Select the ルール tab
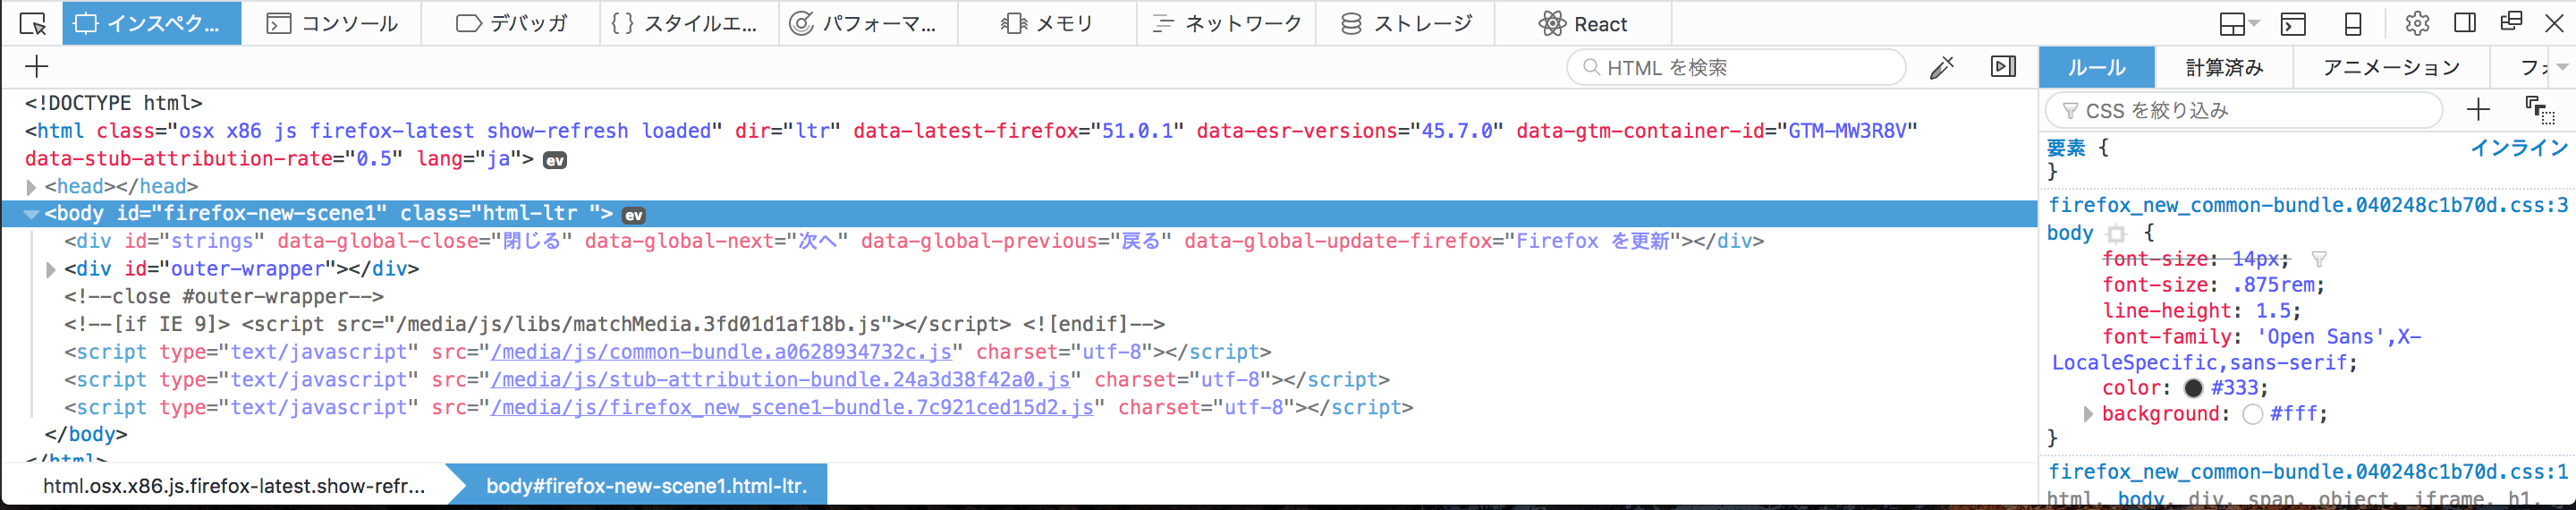Viewport: 2576px width, 510px height. click(2096, 67)
